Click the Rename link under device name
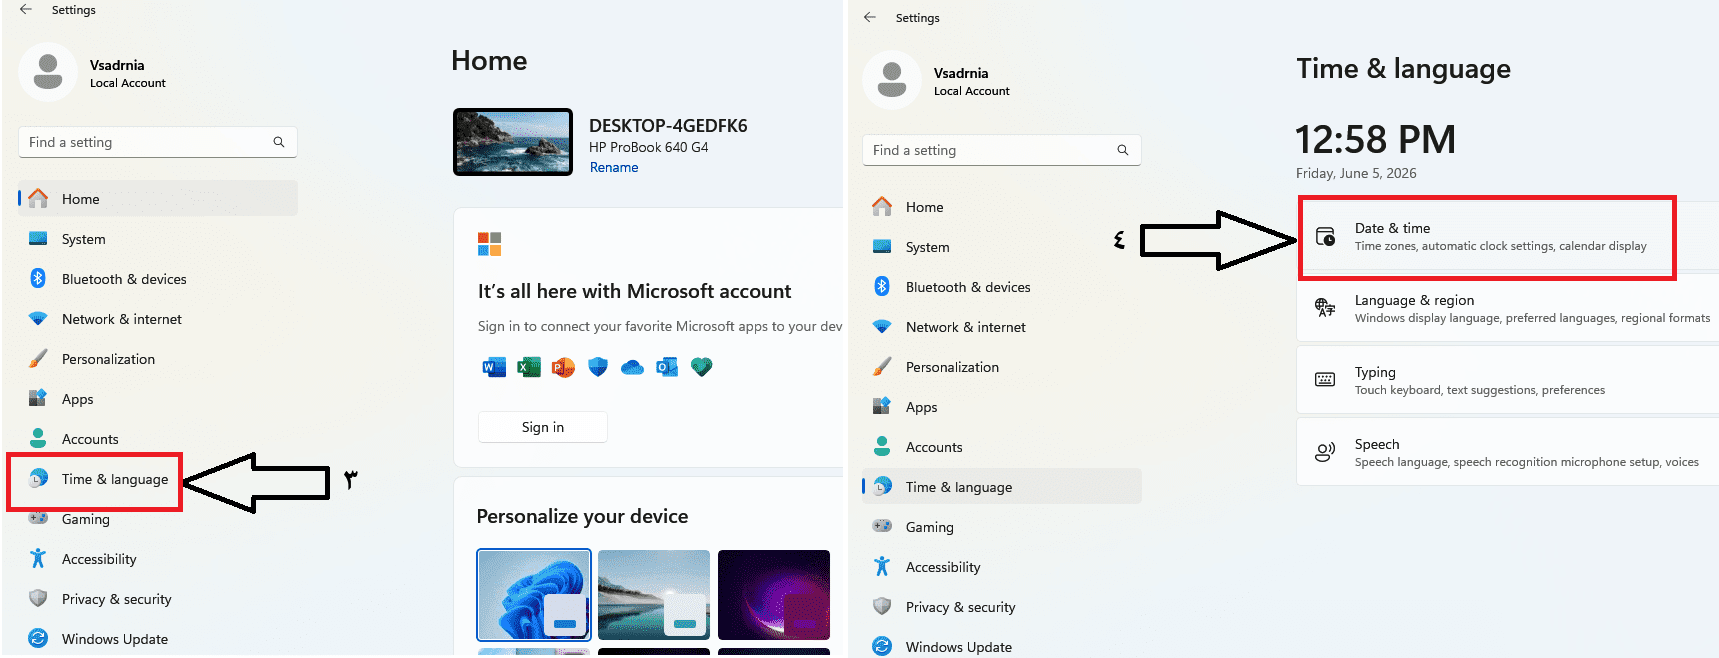Image resolution: width=1719 pixels, height=658 pixels. pyautogui.click(x=614, y=167)
